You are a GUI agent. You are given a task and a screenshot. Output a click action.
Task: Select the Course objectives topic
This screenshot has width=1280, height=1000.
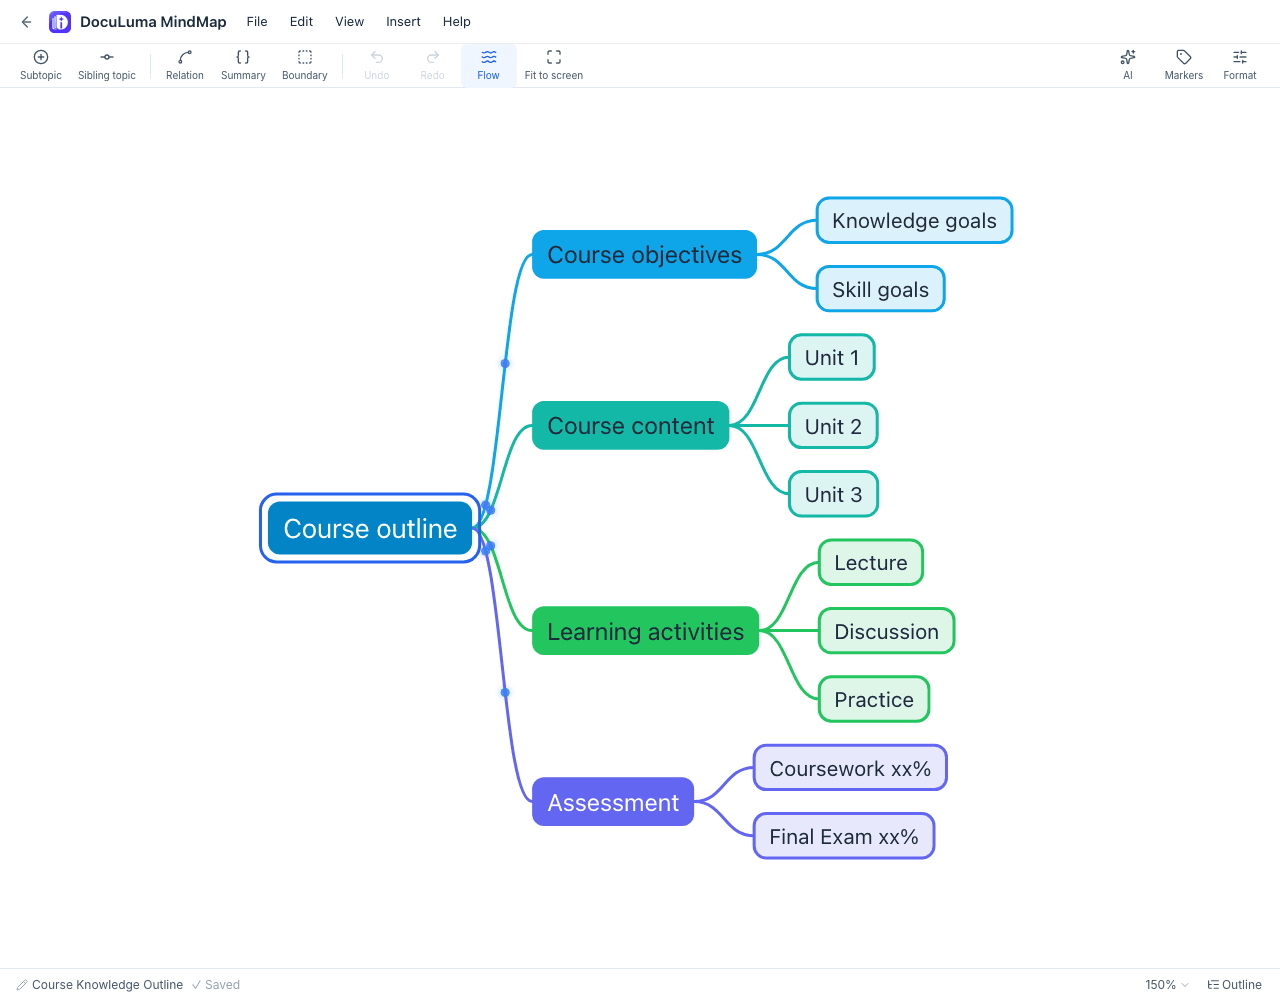click(x=645, y=255)
